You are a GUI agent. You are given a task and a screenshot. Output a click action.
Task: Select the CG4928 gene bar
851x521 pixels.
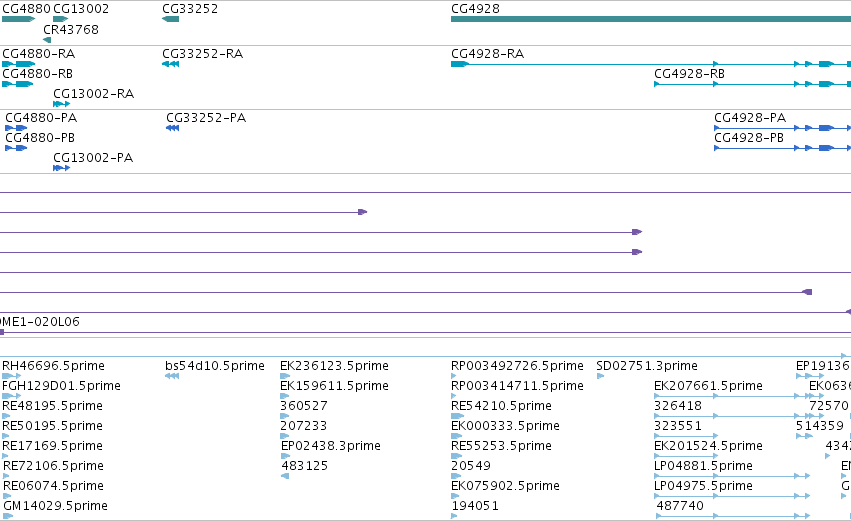pos(651,19)
